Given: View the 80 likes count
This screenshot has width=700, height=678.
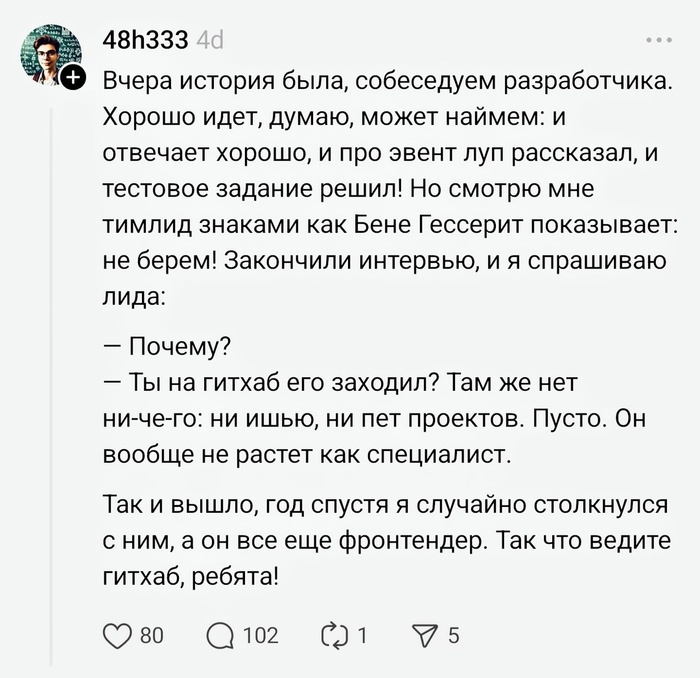Looking at the screenshot, I should (151, 634).
